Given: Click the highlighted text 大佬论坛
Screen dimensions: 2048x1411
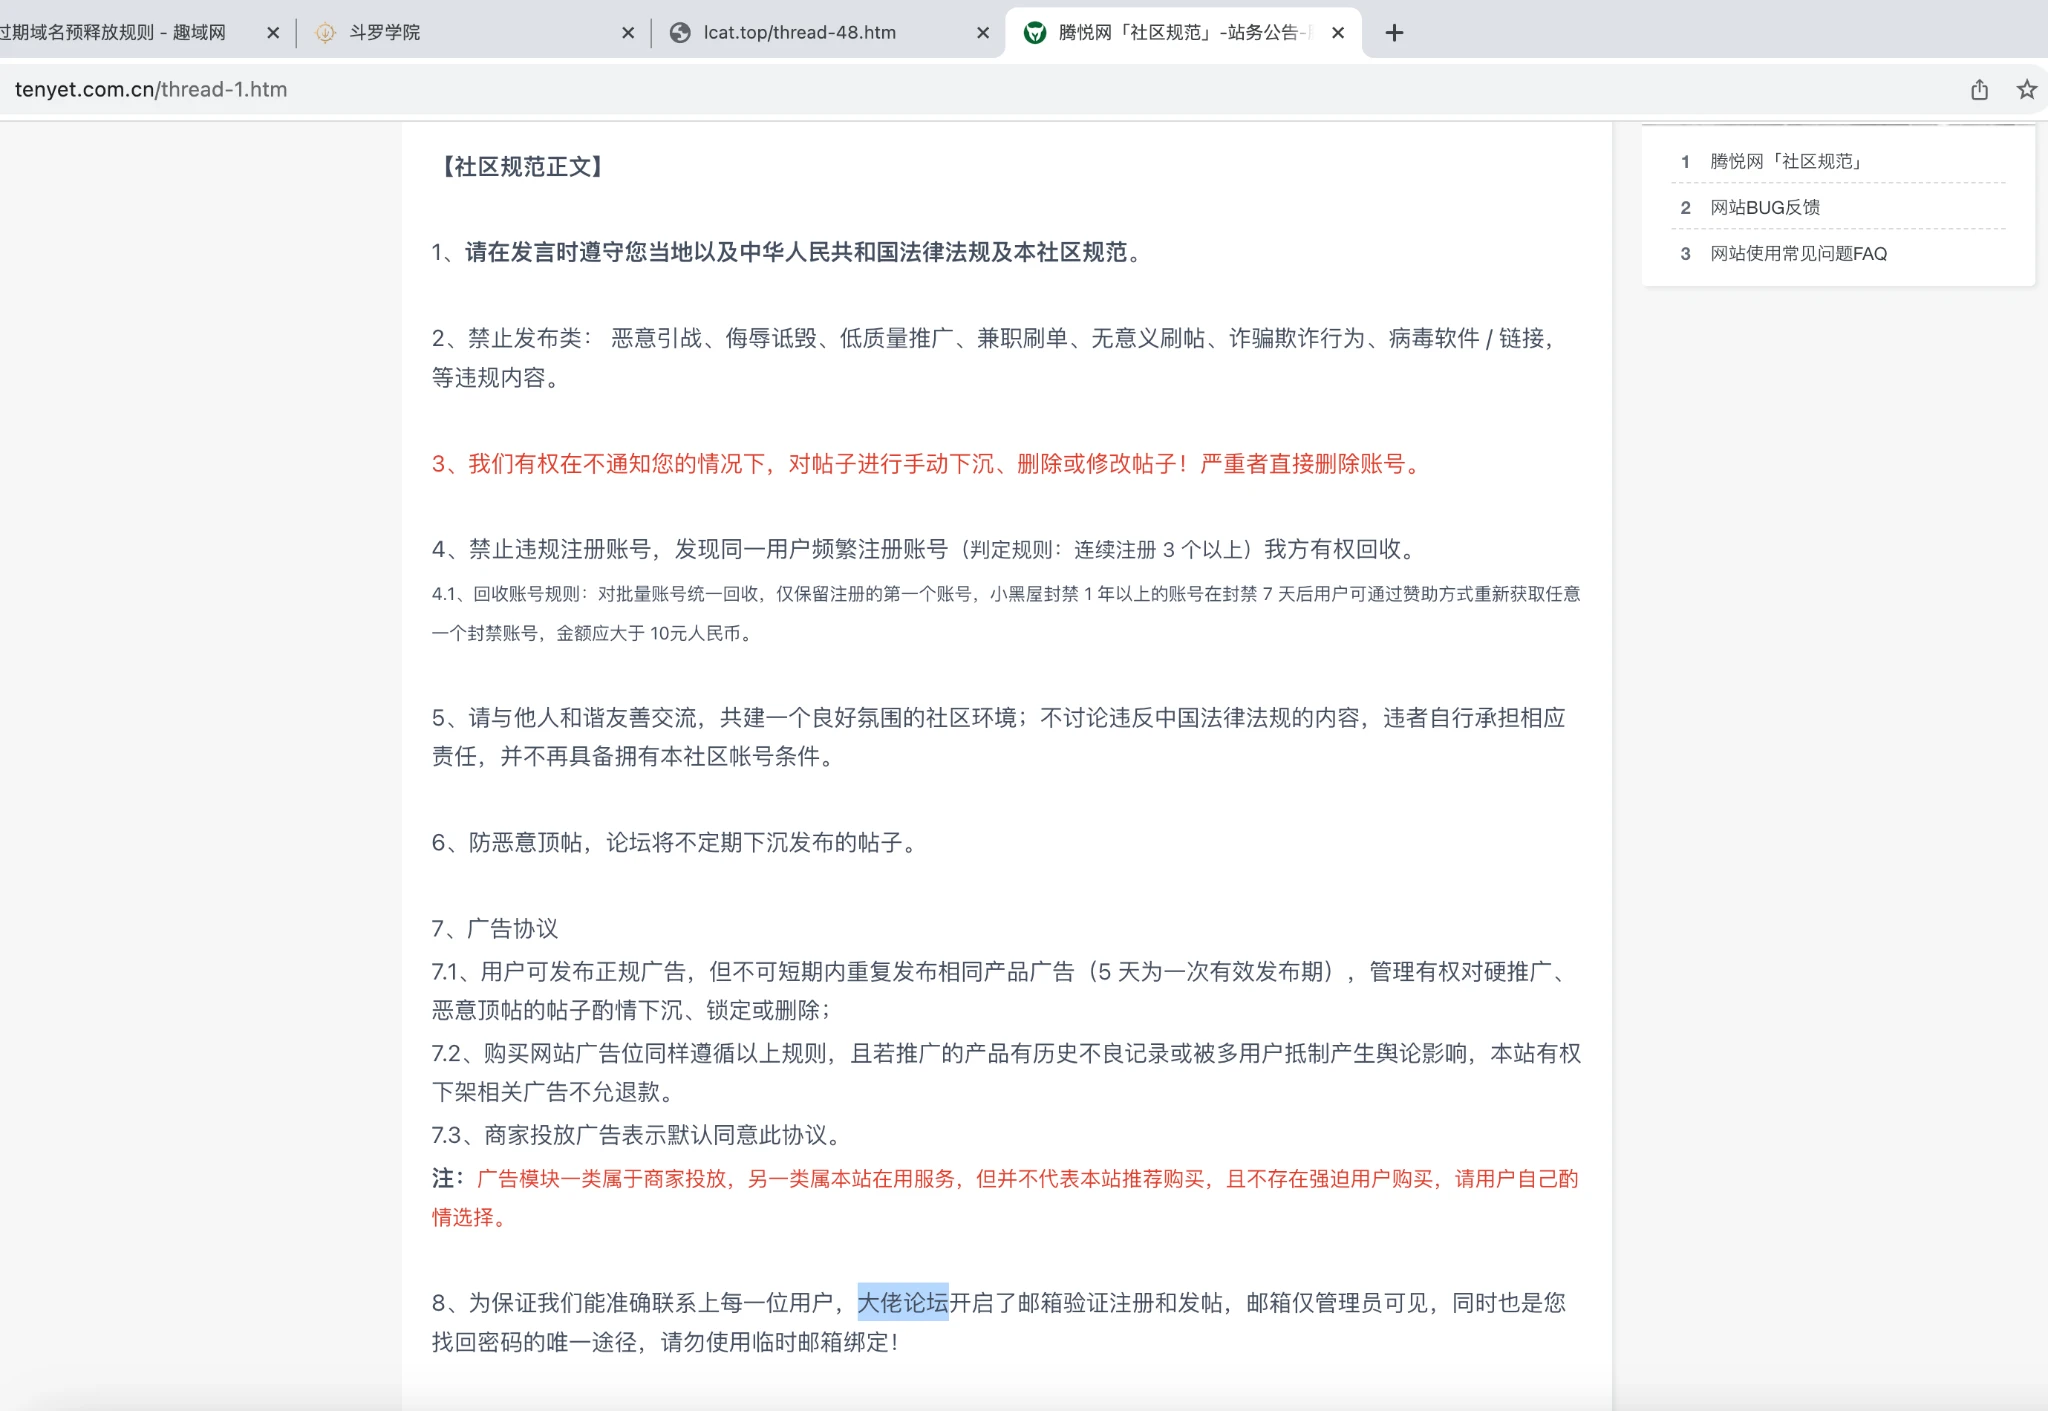Looking at the screenshot, I should pos(902,1302).
